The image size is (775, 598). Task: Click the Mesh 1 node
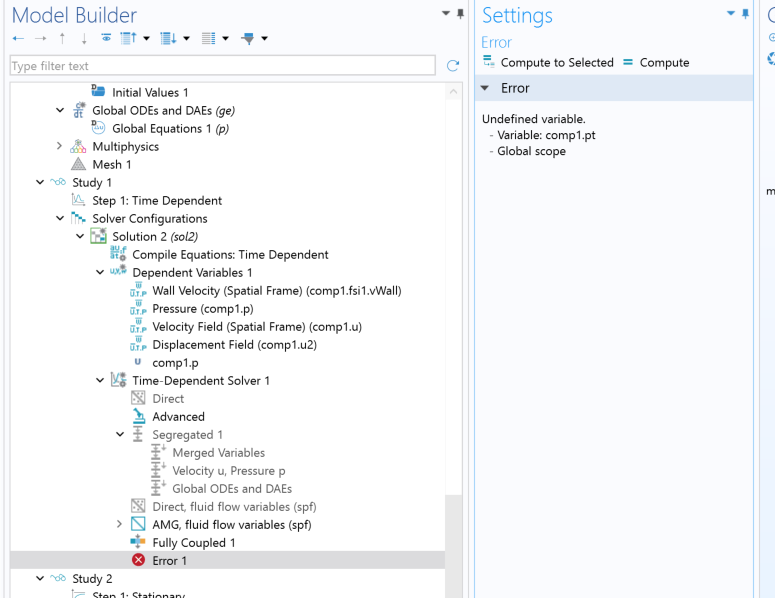[113, 165]
